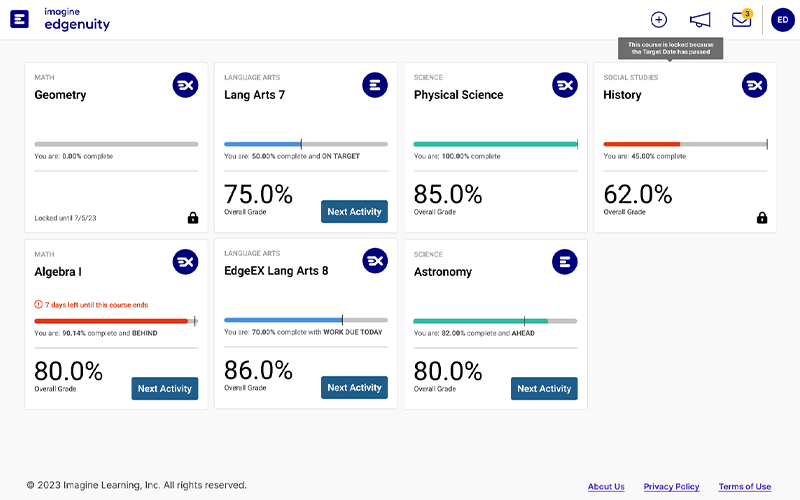Click Next Activity for Algebra I
The height and width of the screenshot is (500, 800).
coord(164,388)
